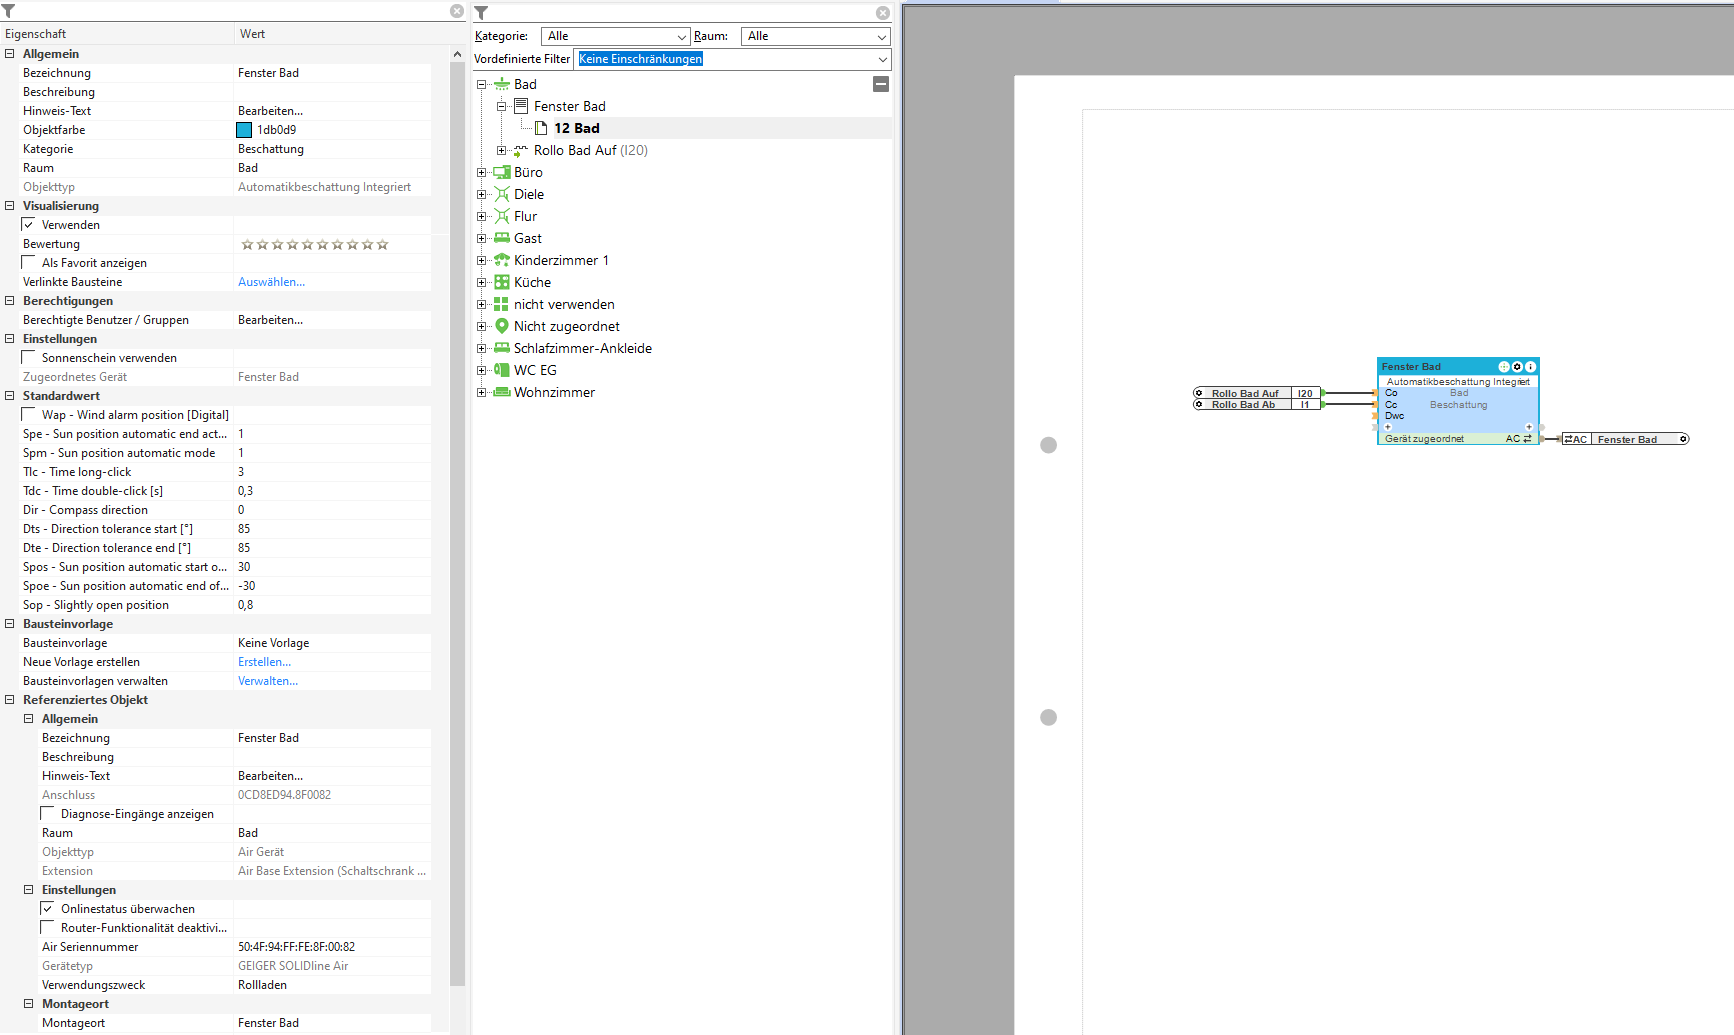Uncheck Onlinestatus überwachen
Screen dimensions: 1734x1035
[47, 908]
